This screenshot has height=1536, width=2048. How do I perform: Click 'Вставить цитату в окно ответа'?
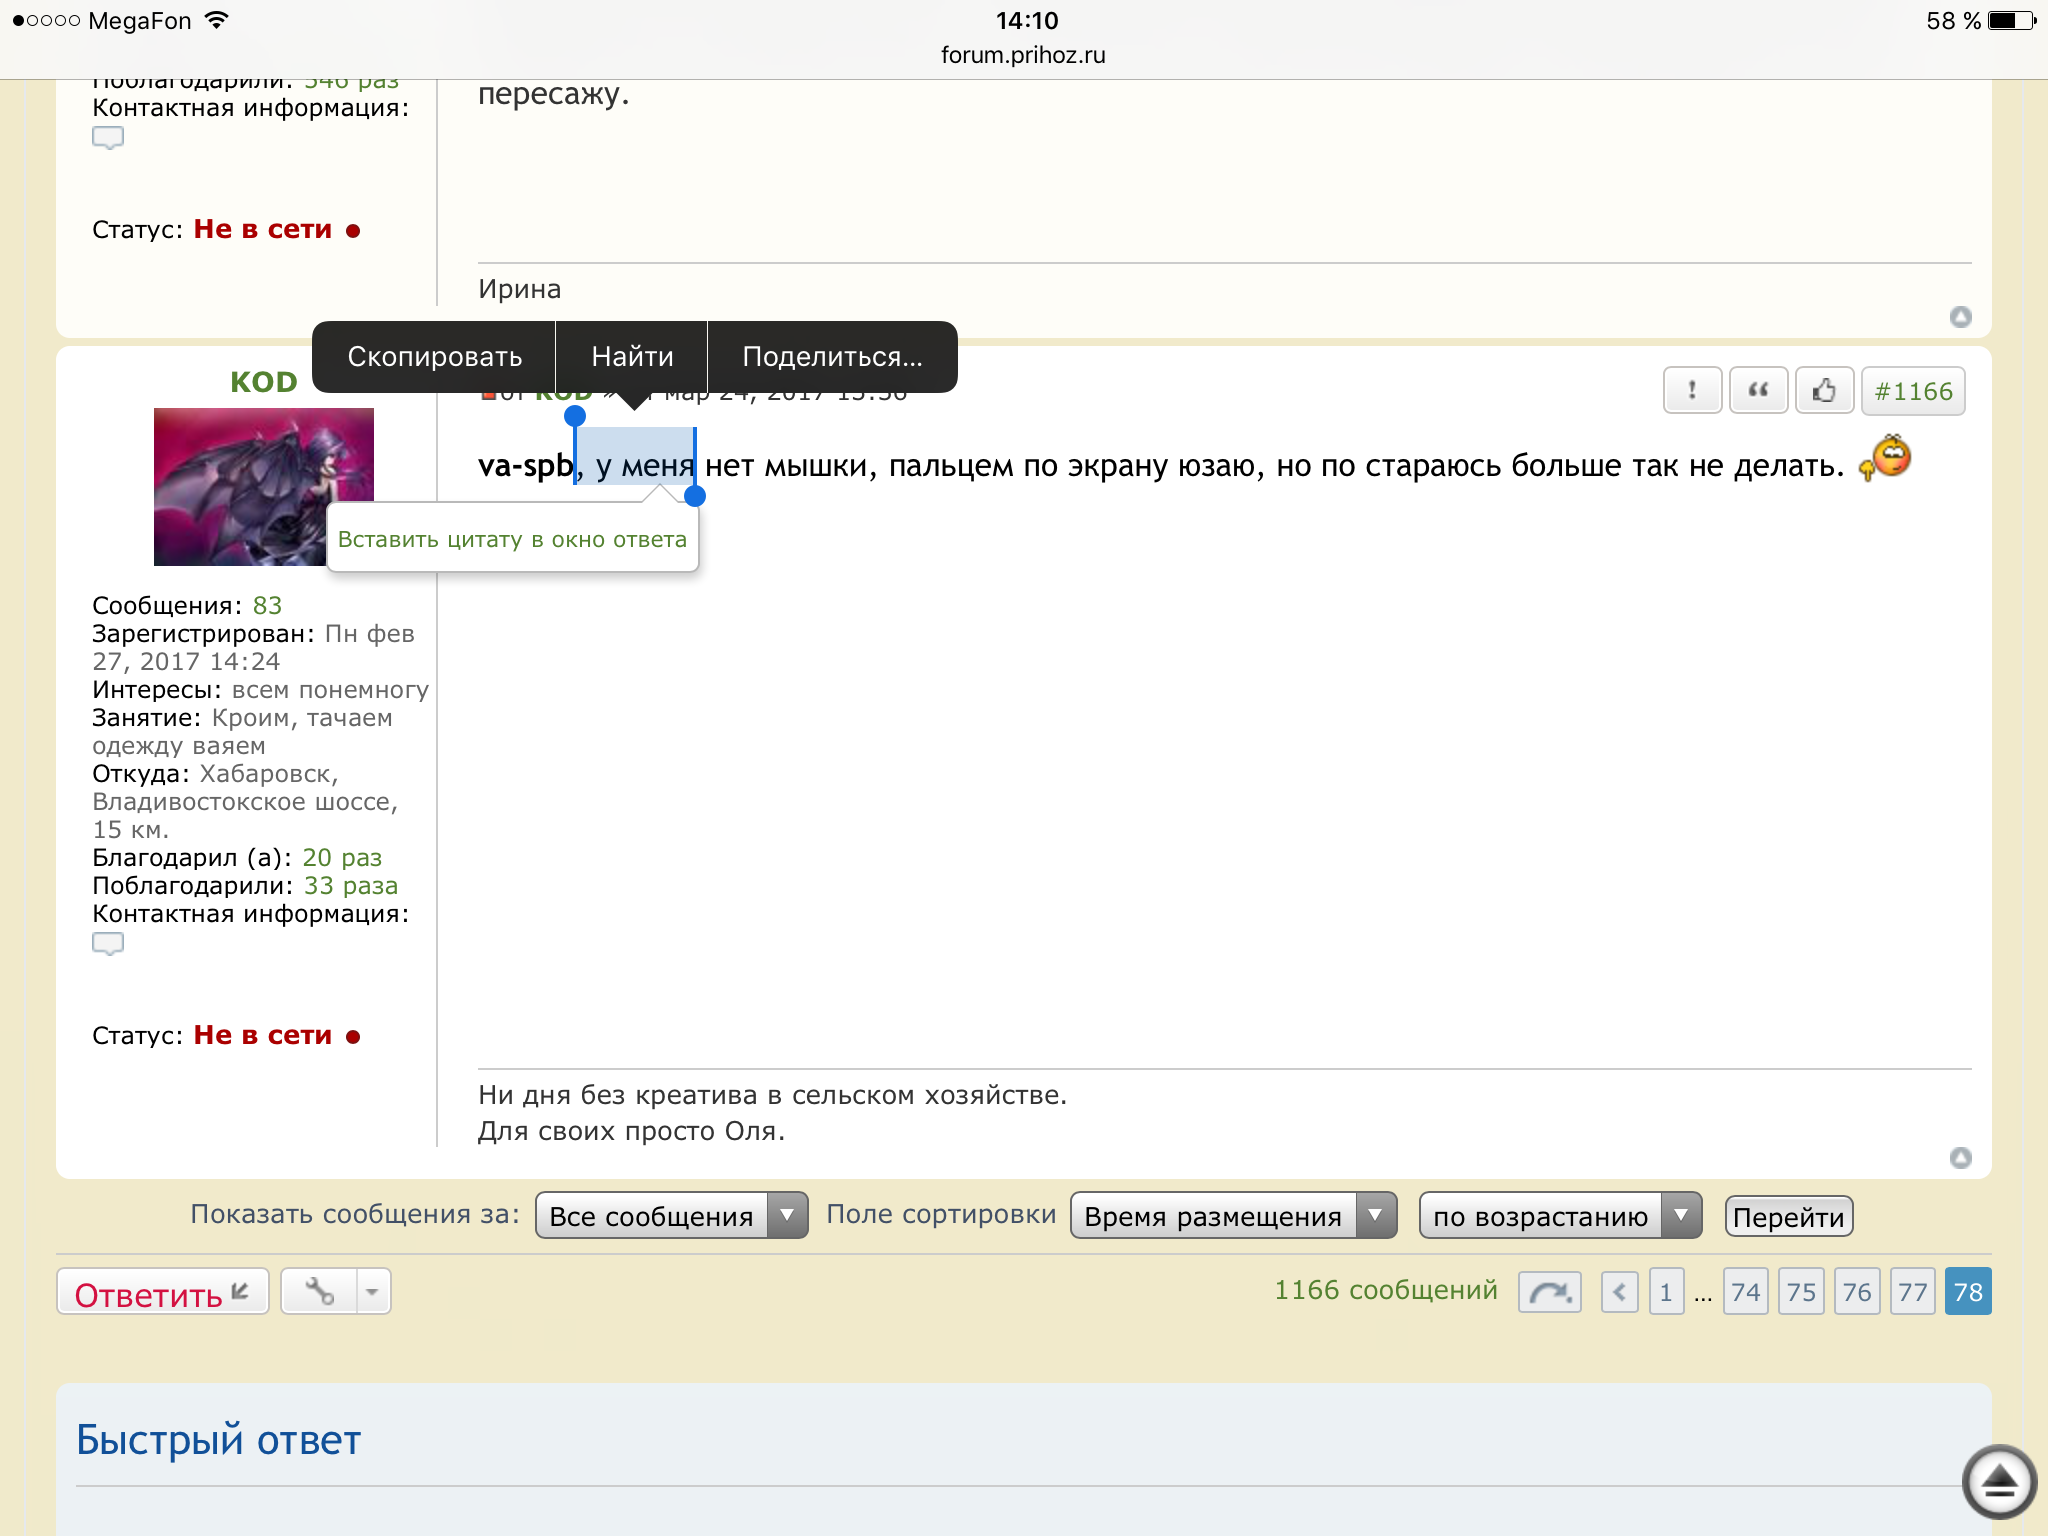click(512, 540)
